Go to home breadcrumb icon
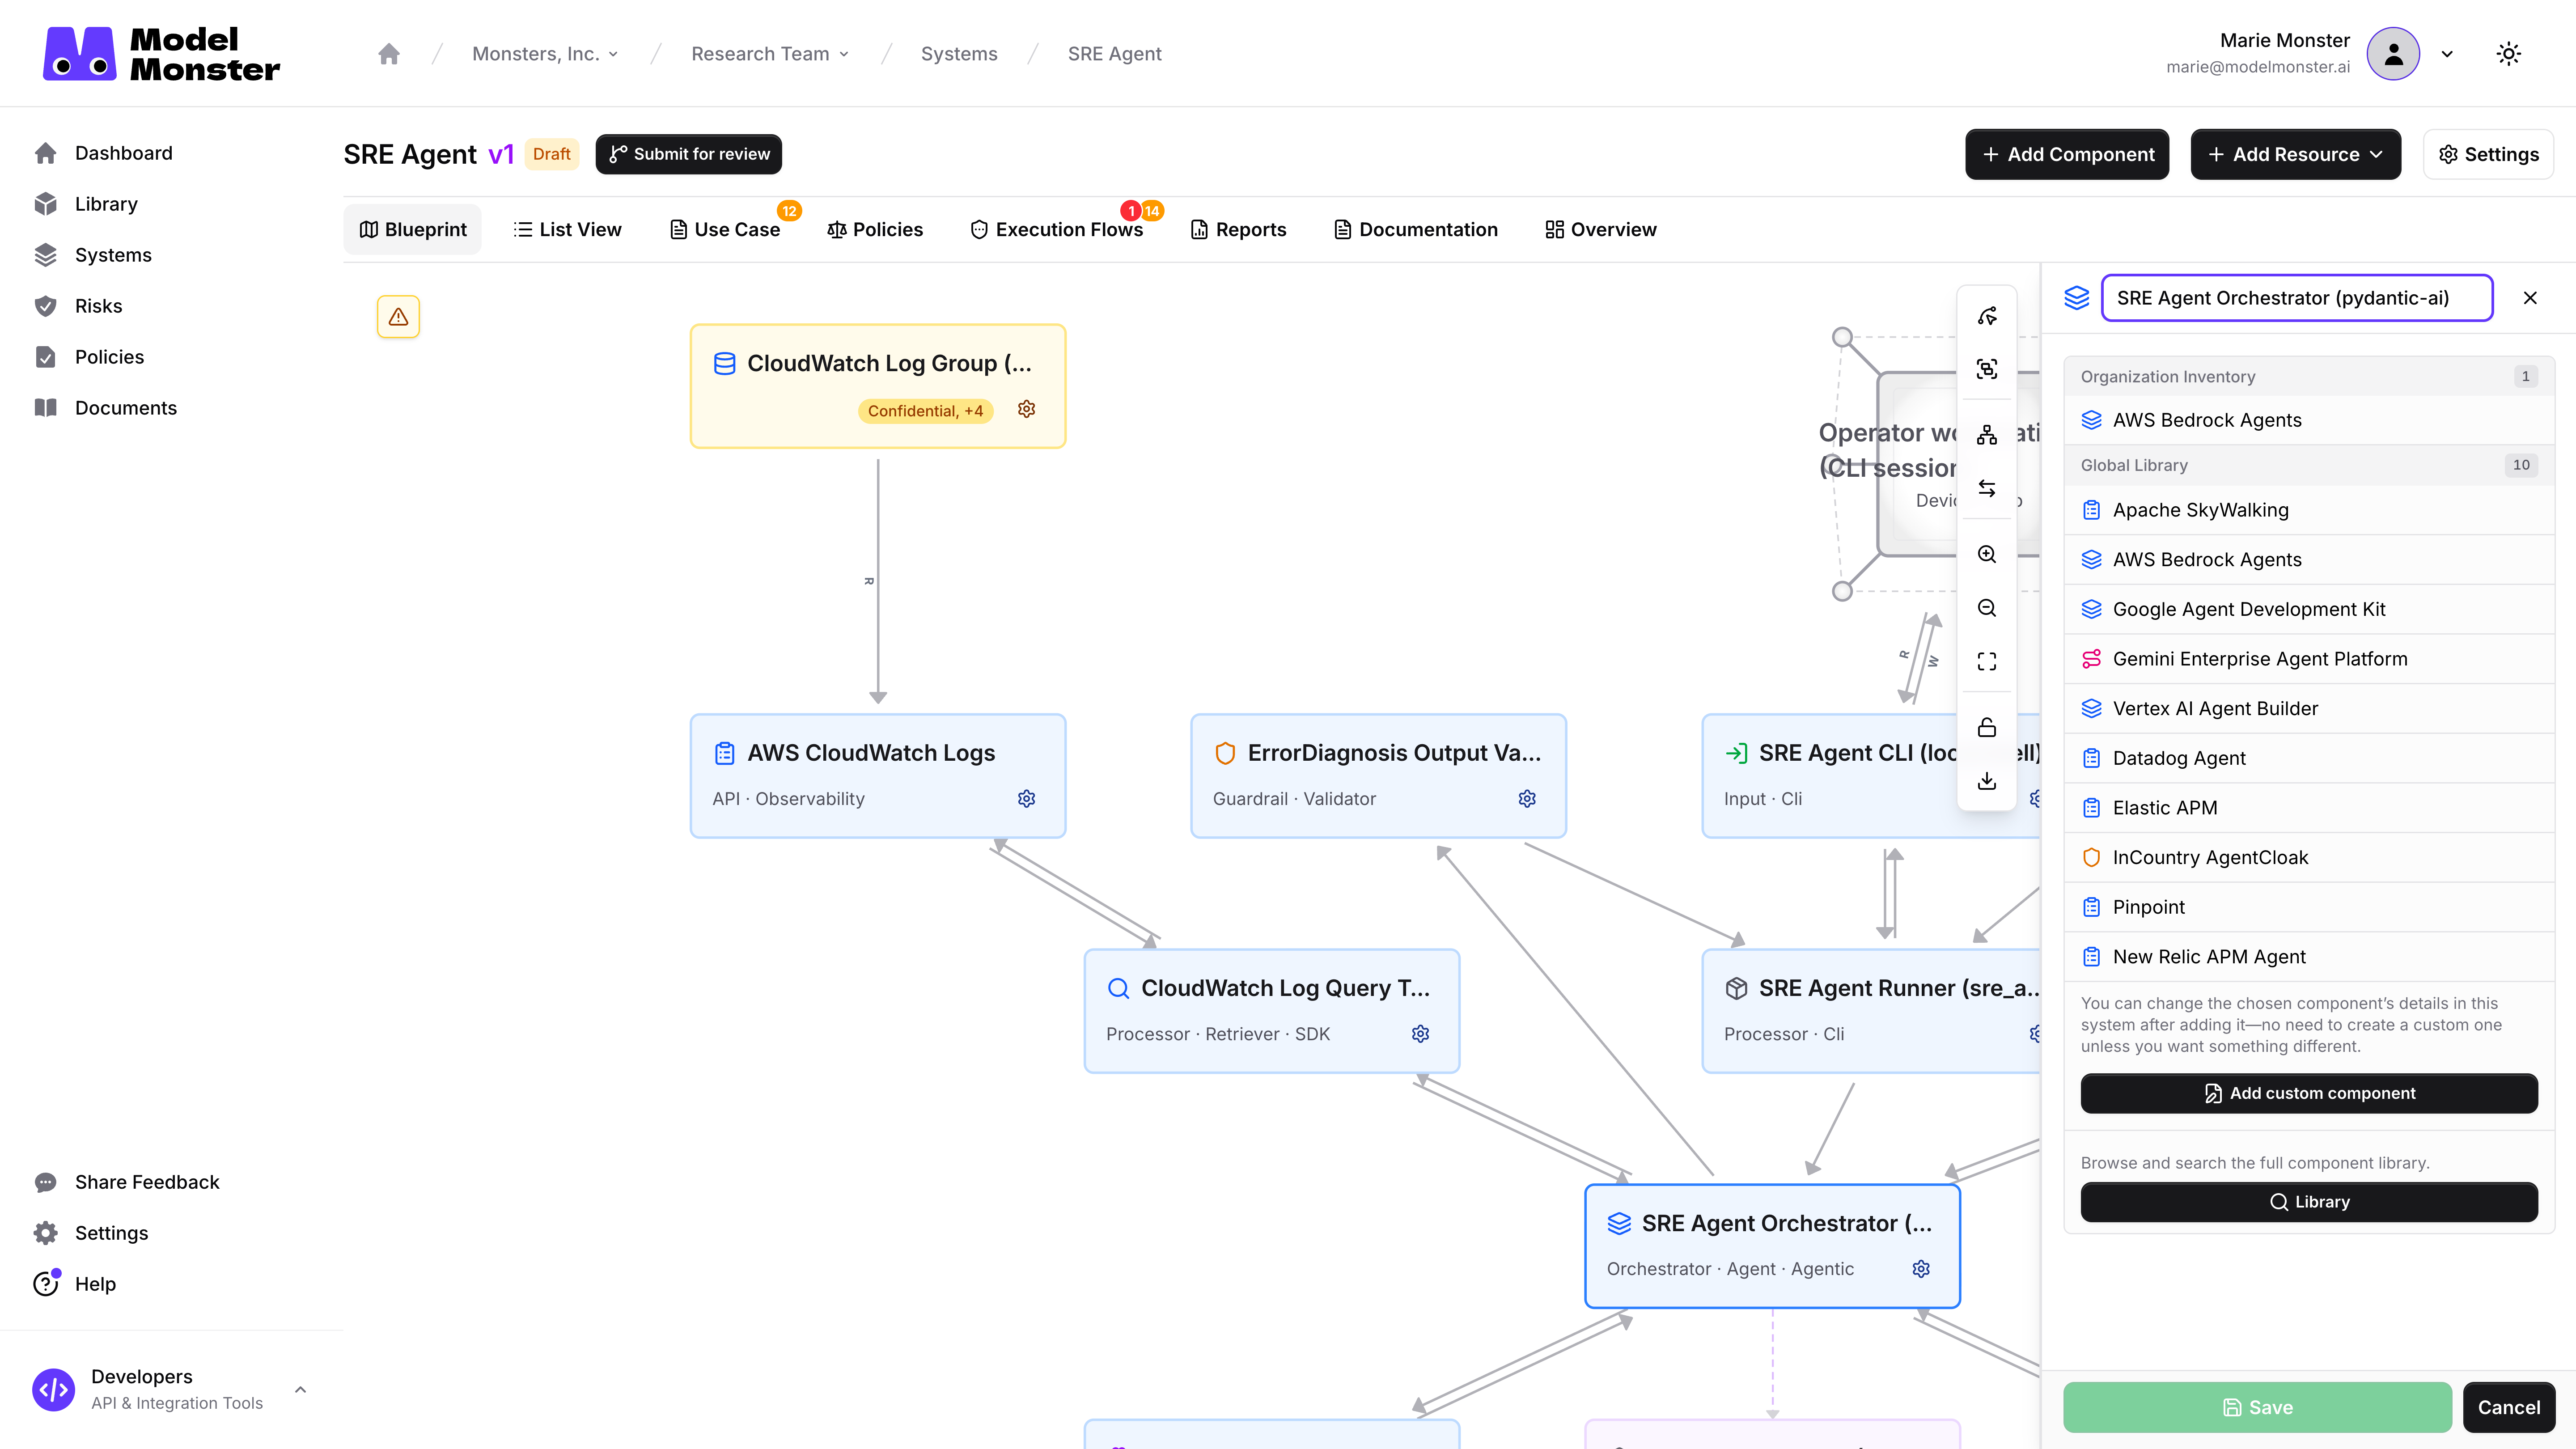 389,54
